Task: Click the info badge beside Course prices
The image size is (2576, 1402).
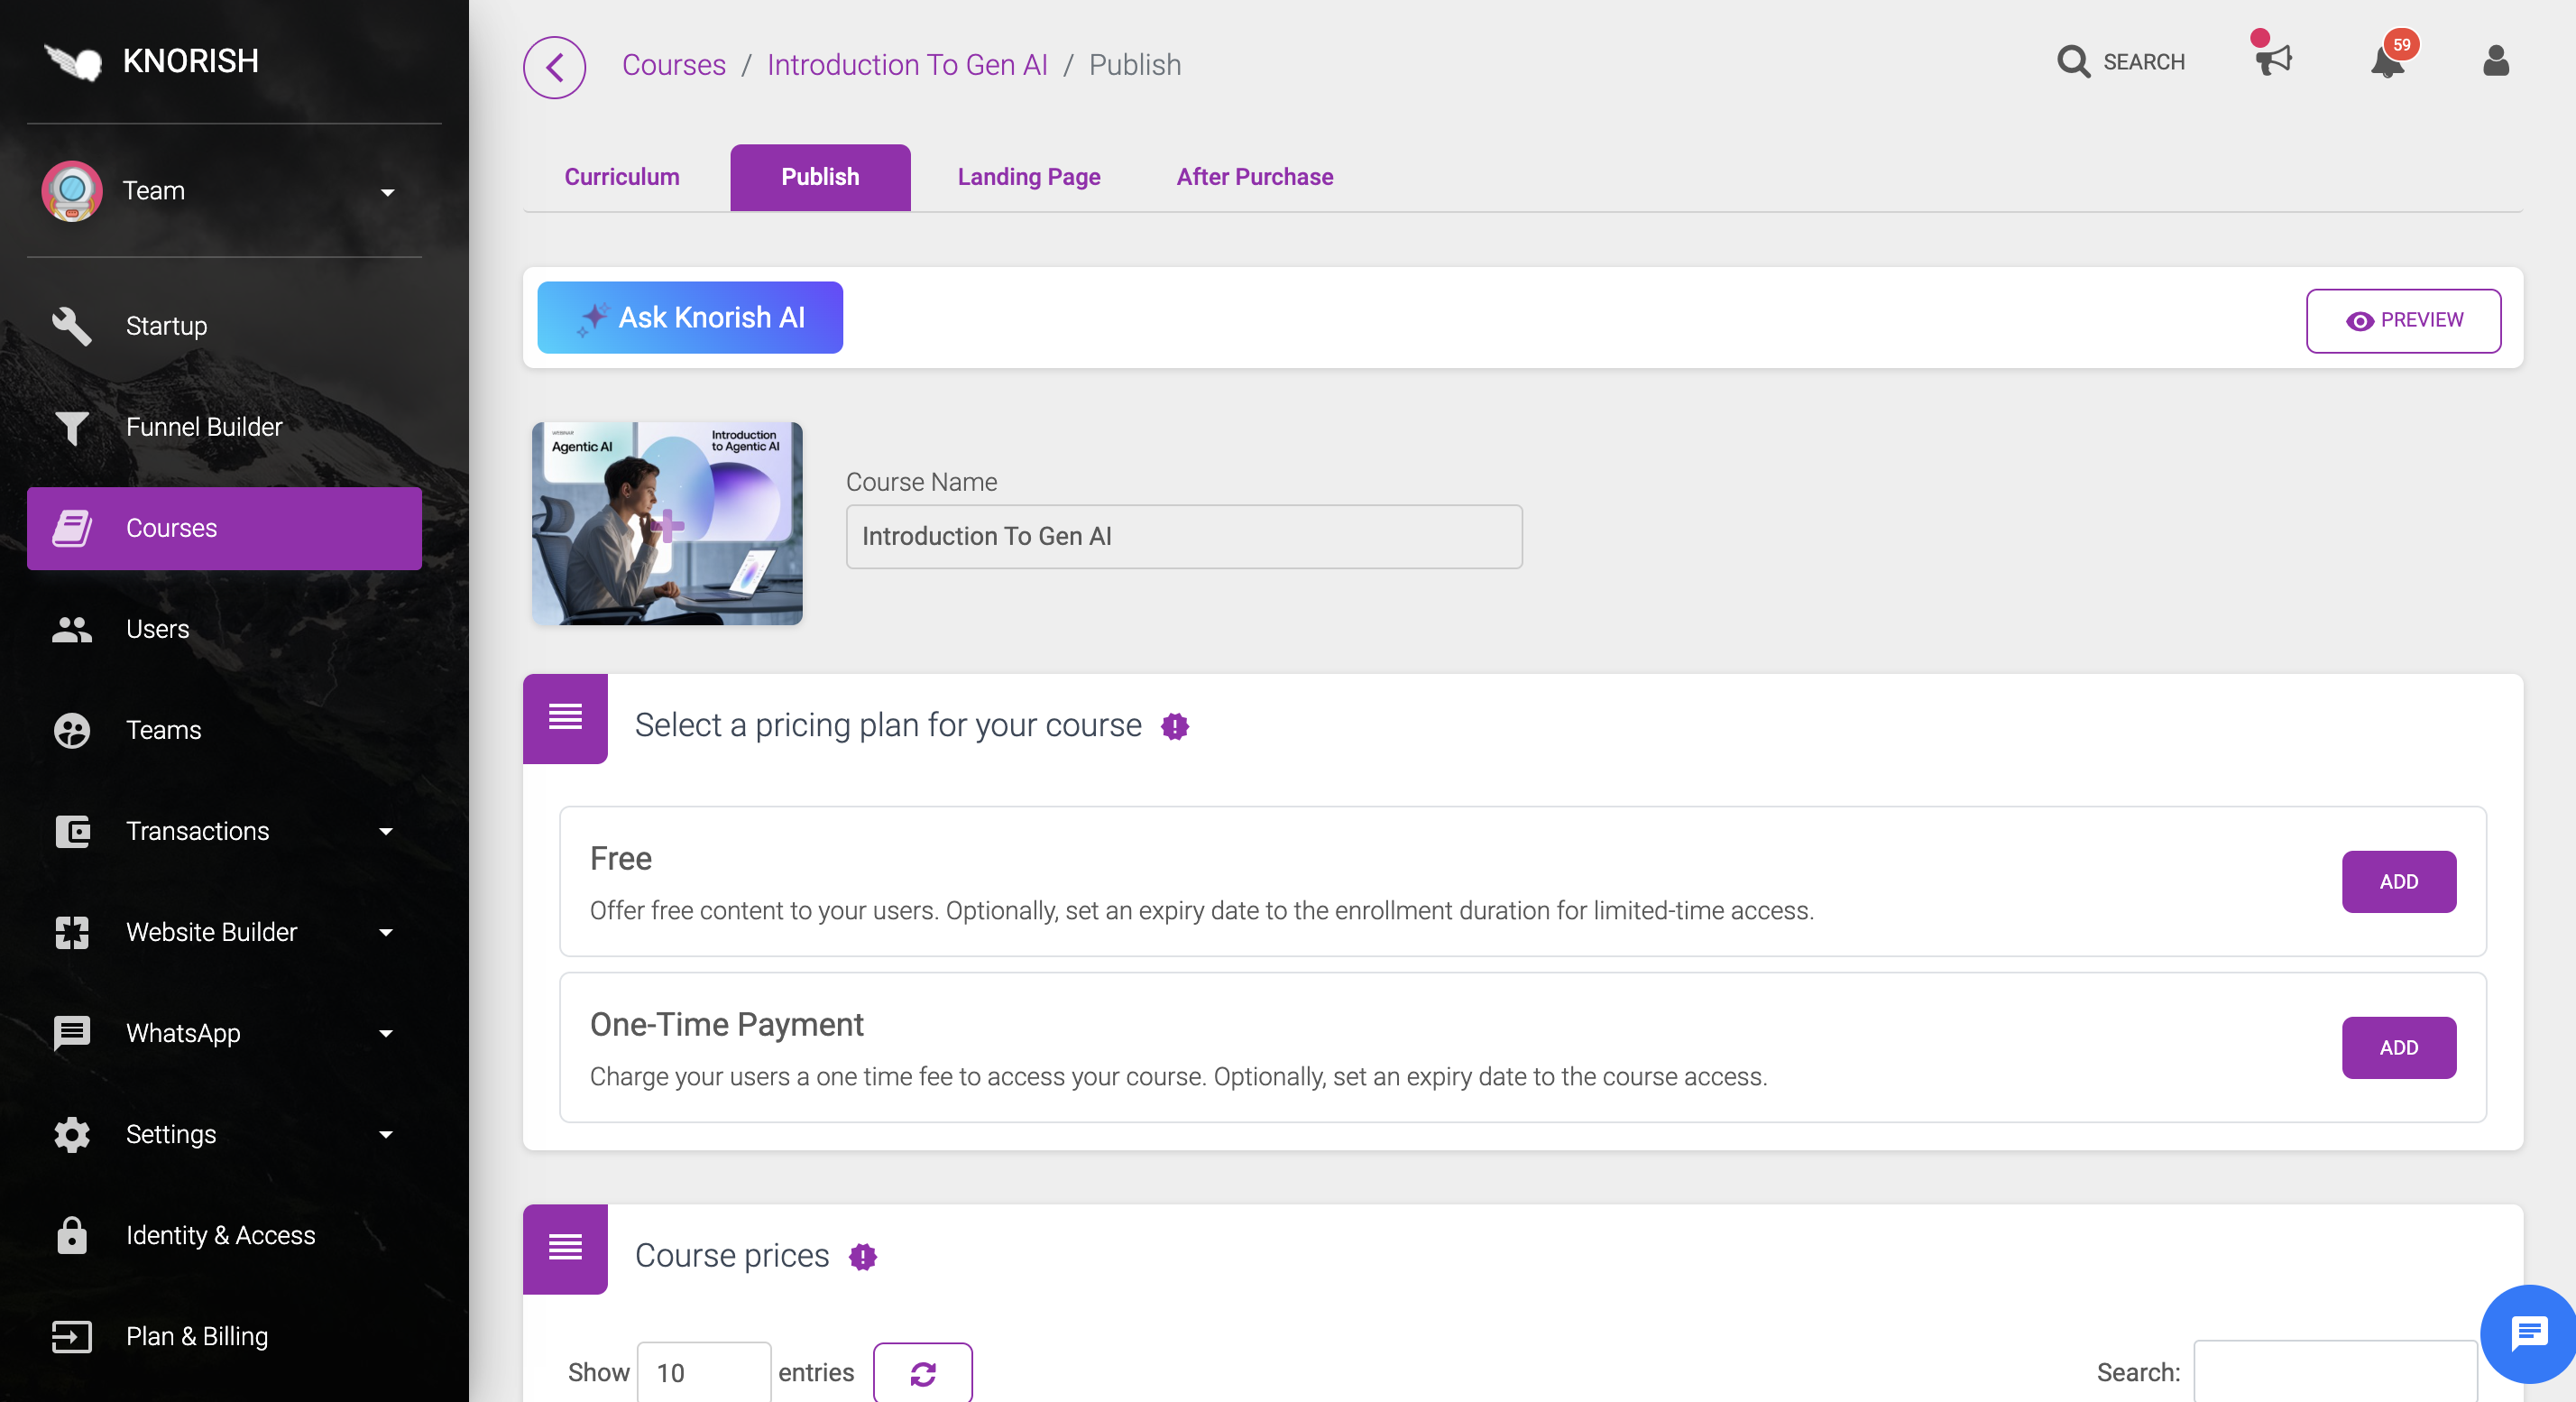Action: point(863,1256)
